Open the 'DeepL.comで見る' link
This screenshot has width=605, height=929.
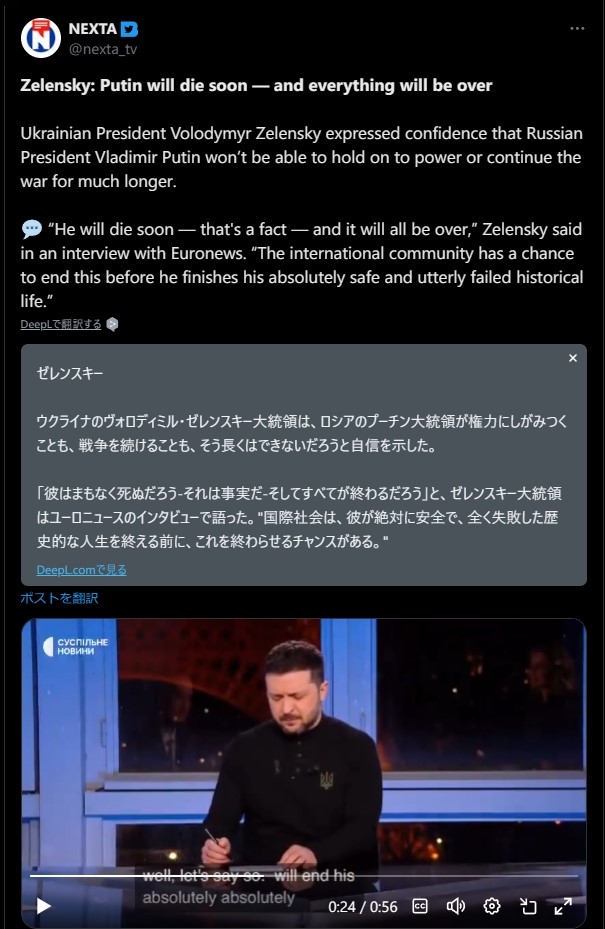[x=81, y=569]
